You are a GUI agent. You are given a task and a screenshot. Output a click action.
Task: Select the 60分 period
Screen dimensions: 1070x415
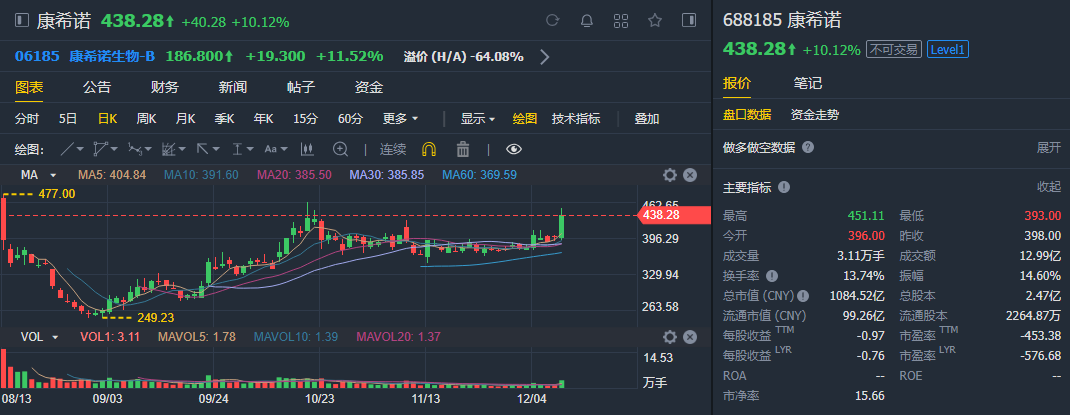(350, 118)
